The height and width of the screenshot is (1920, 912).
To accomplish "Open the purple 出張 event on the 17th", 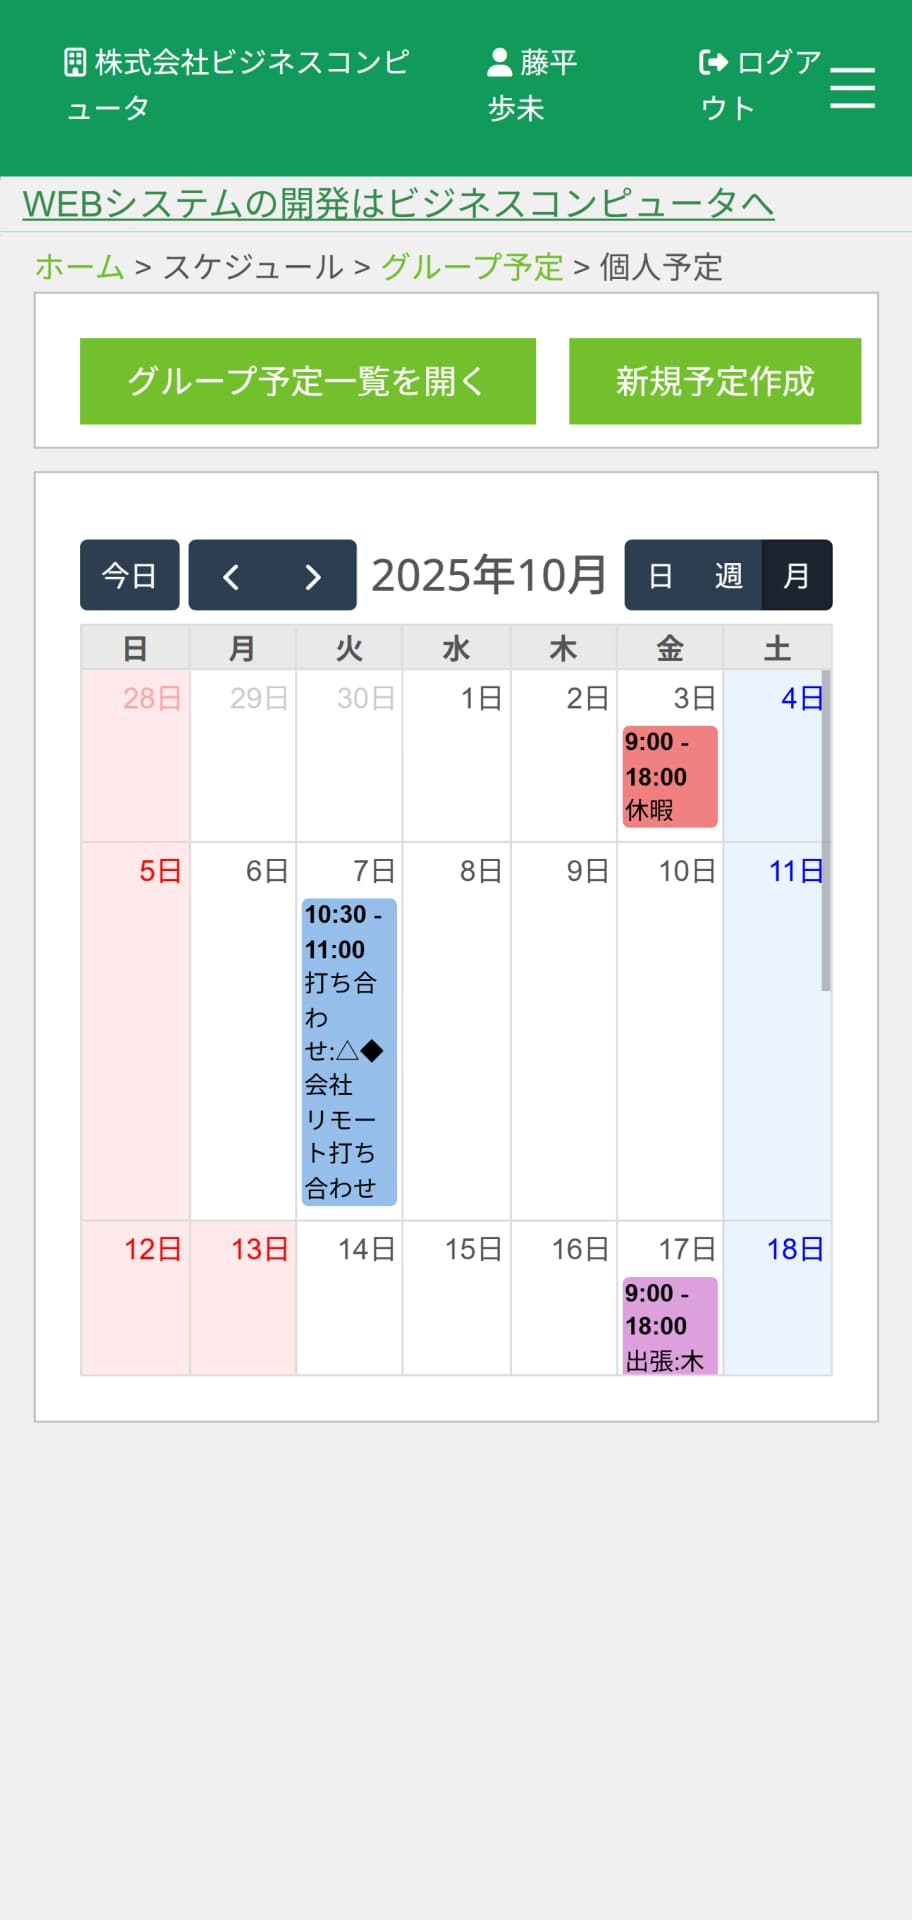I will coord(669,1326).
